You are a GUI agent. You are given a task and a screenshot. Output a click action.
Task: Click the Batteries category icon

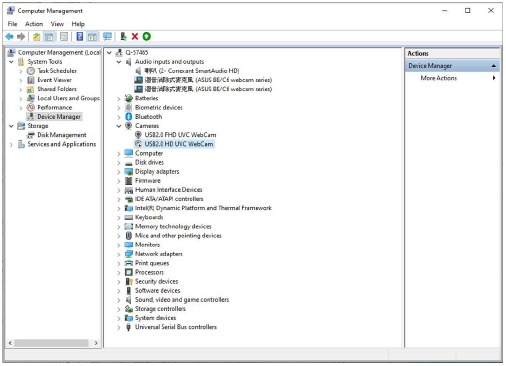[129, 98]
